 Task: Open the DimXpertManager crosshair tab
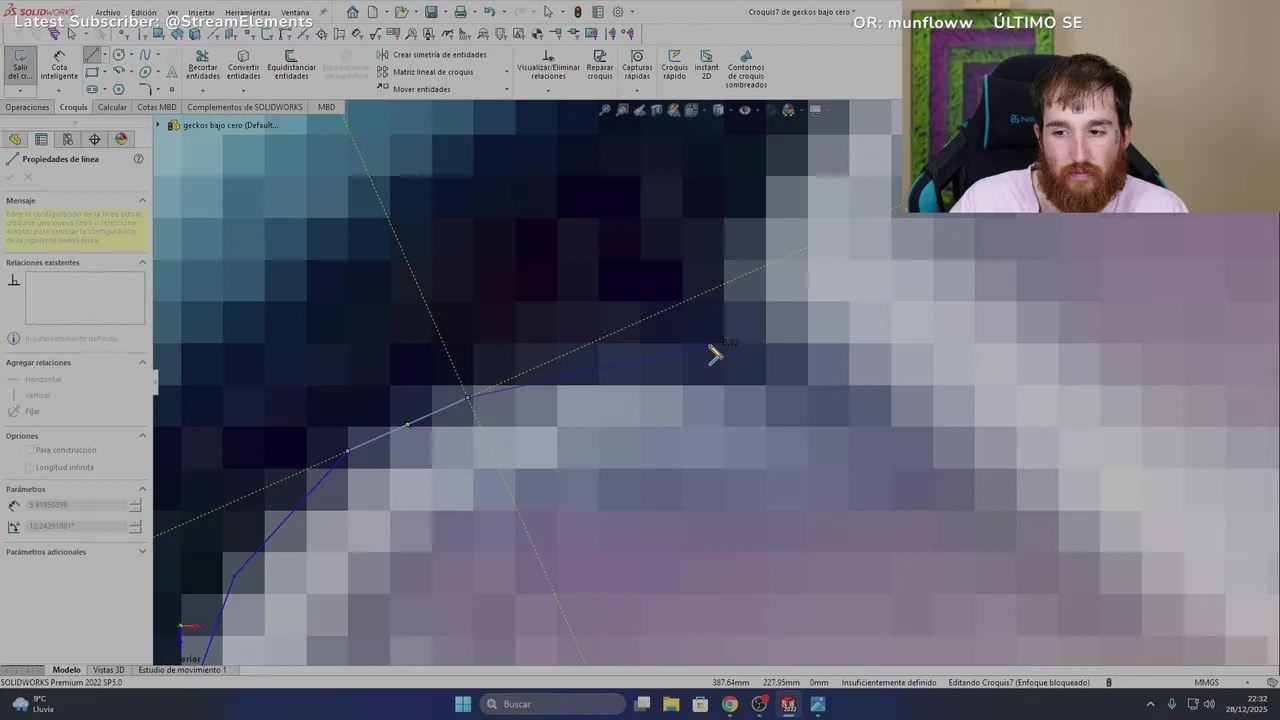[94, 140]
